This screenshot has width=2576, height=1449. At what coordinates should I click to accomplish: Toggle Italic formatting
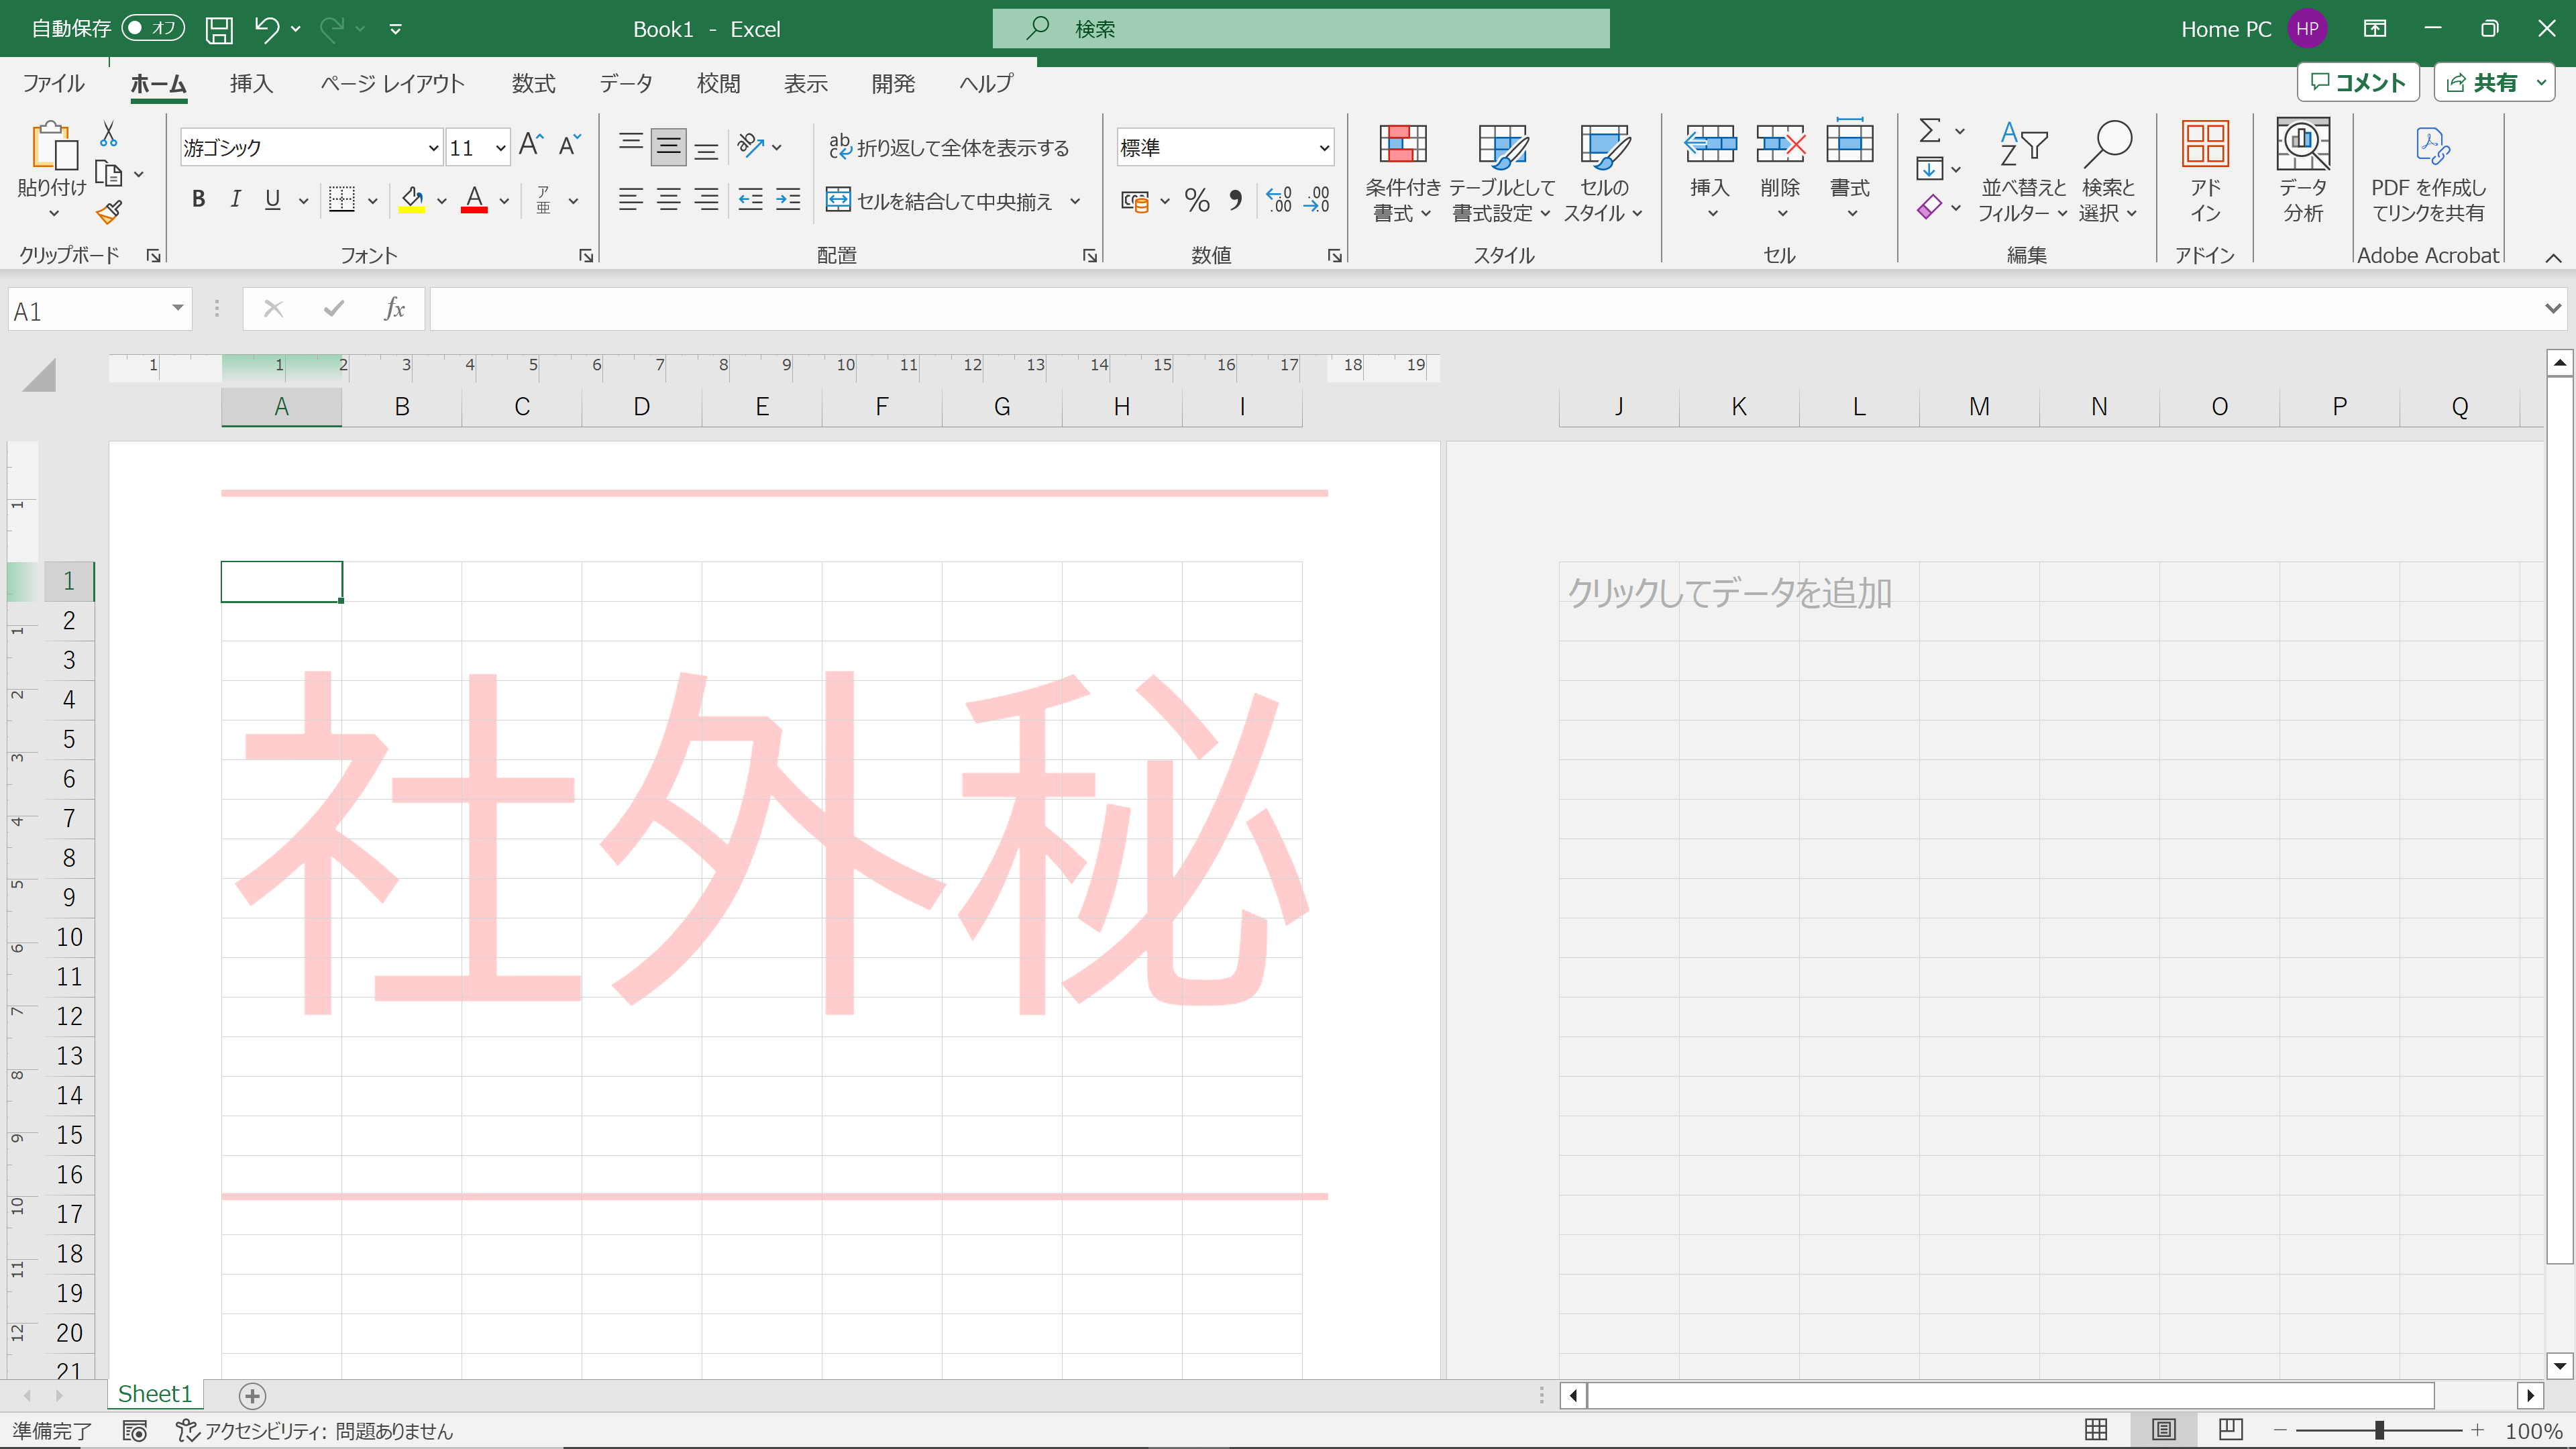235,199
